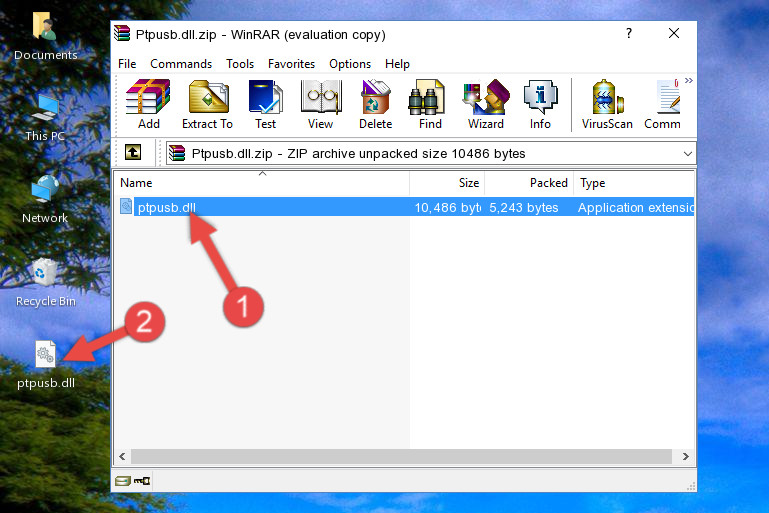This screenshot has width=769, height=513.
Task: Open the Favorites menu
Action: (x=291, y=64)
